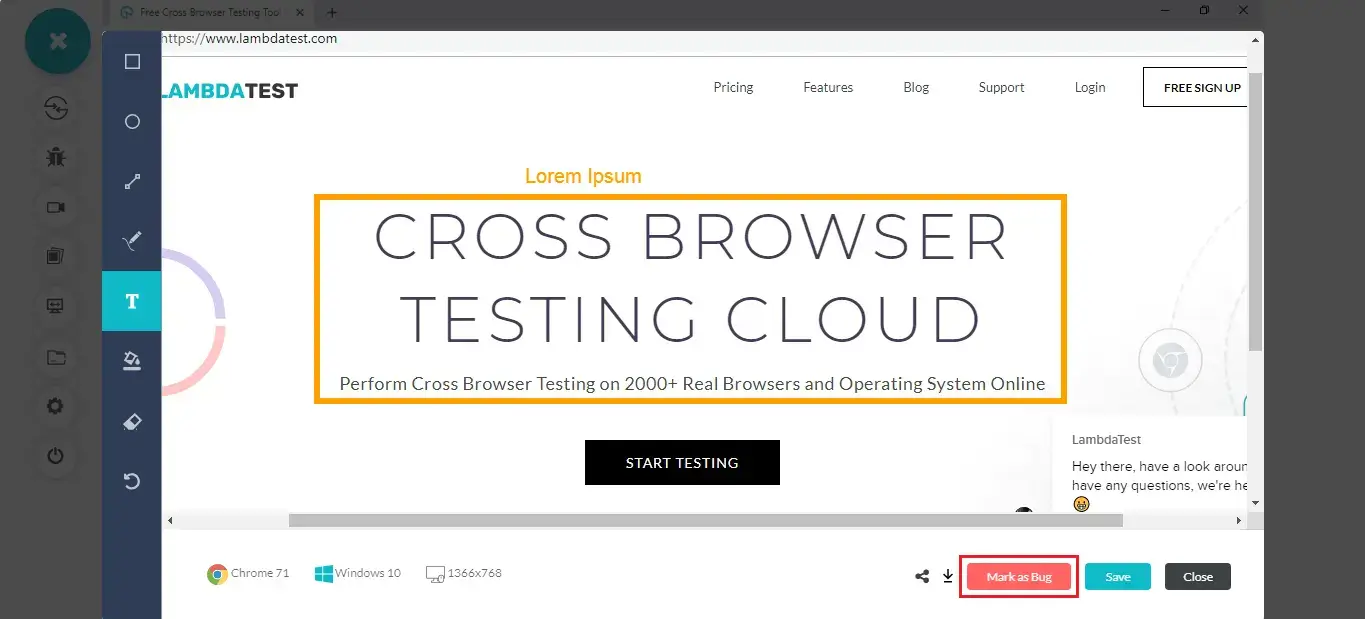Undo the last annotation
The height and width of the screenshot is (619, 1365).
tap(132, 482)
